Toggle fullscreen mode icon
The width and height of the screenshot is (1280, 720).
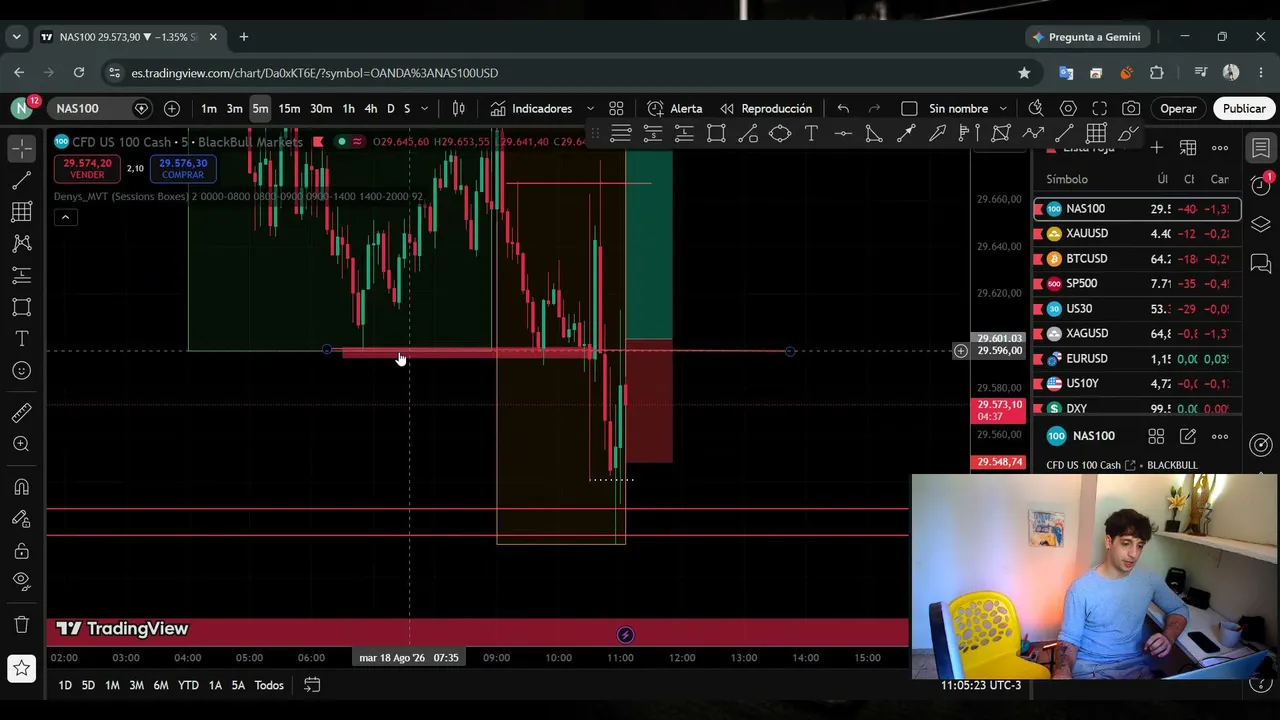pos(1100,108)
